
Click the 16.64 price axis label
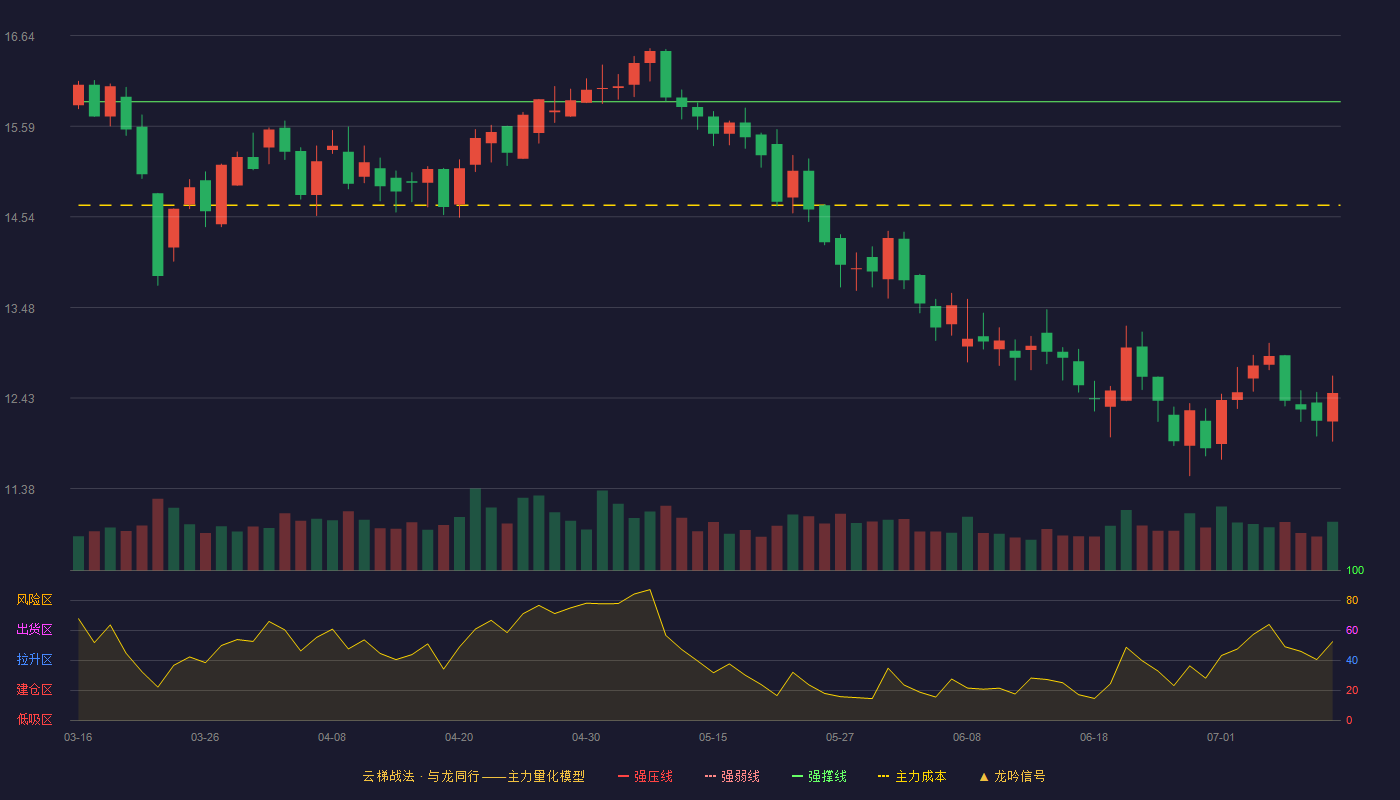[x=19, y=37]
